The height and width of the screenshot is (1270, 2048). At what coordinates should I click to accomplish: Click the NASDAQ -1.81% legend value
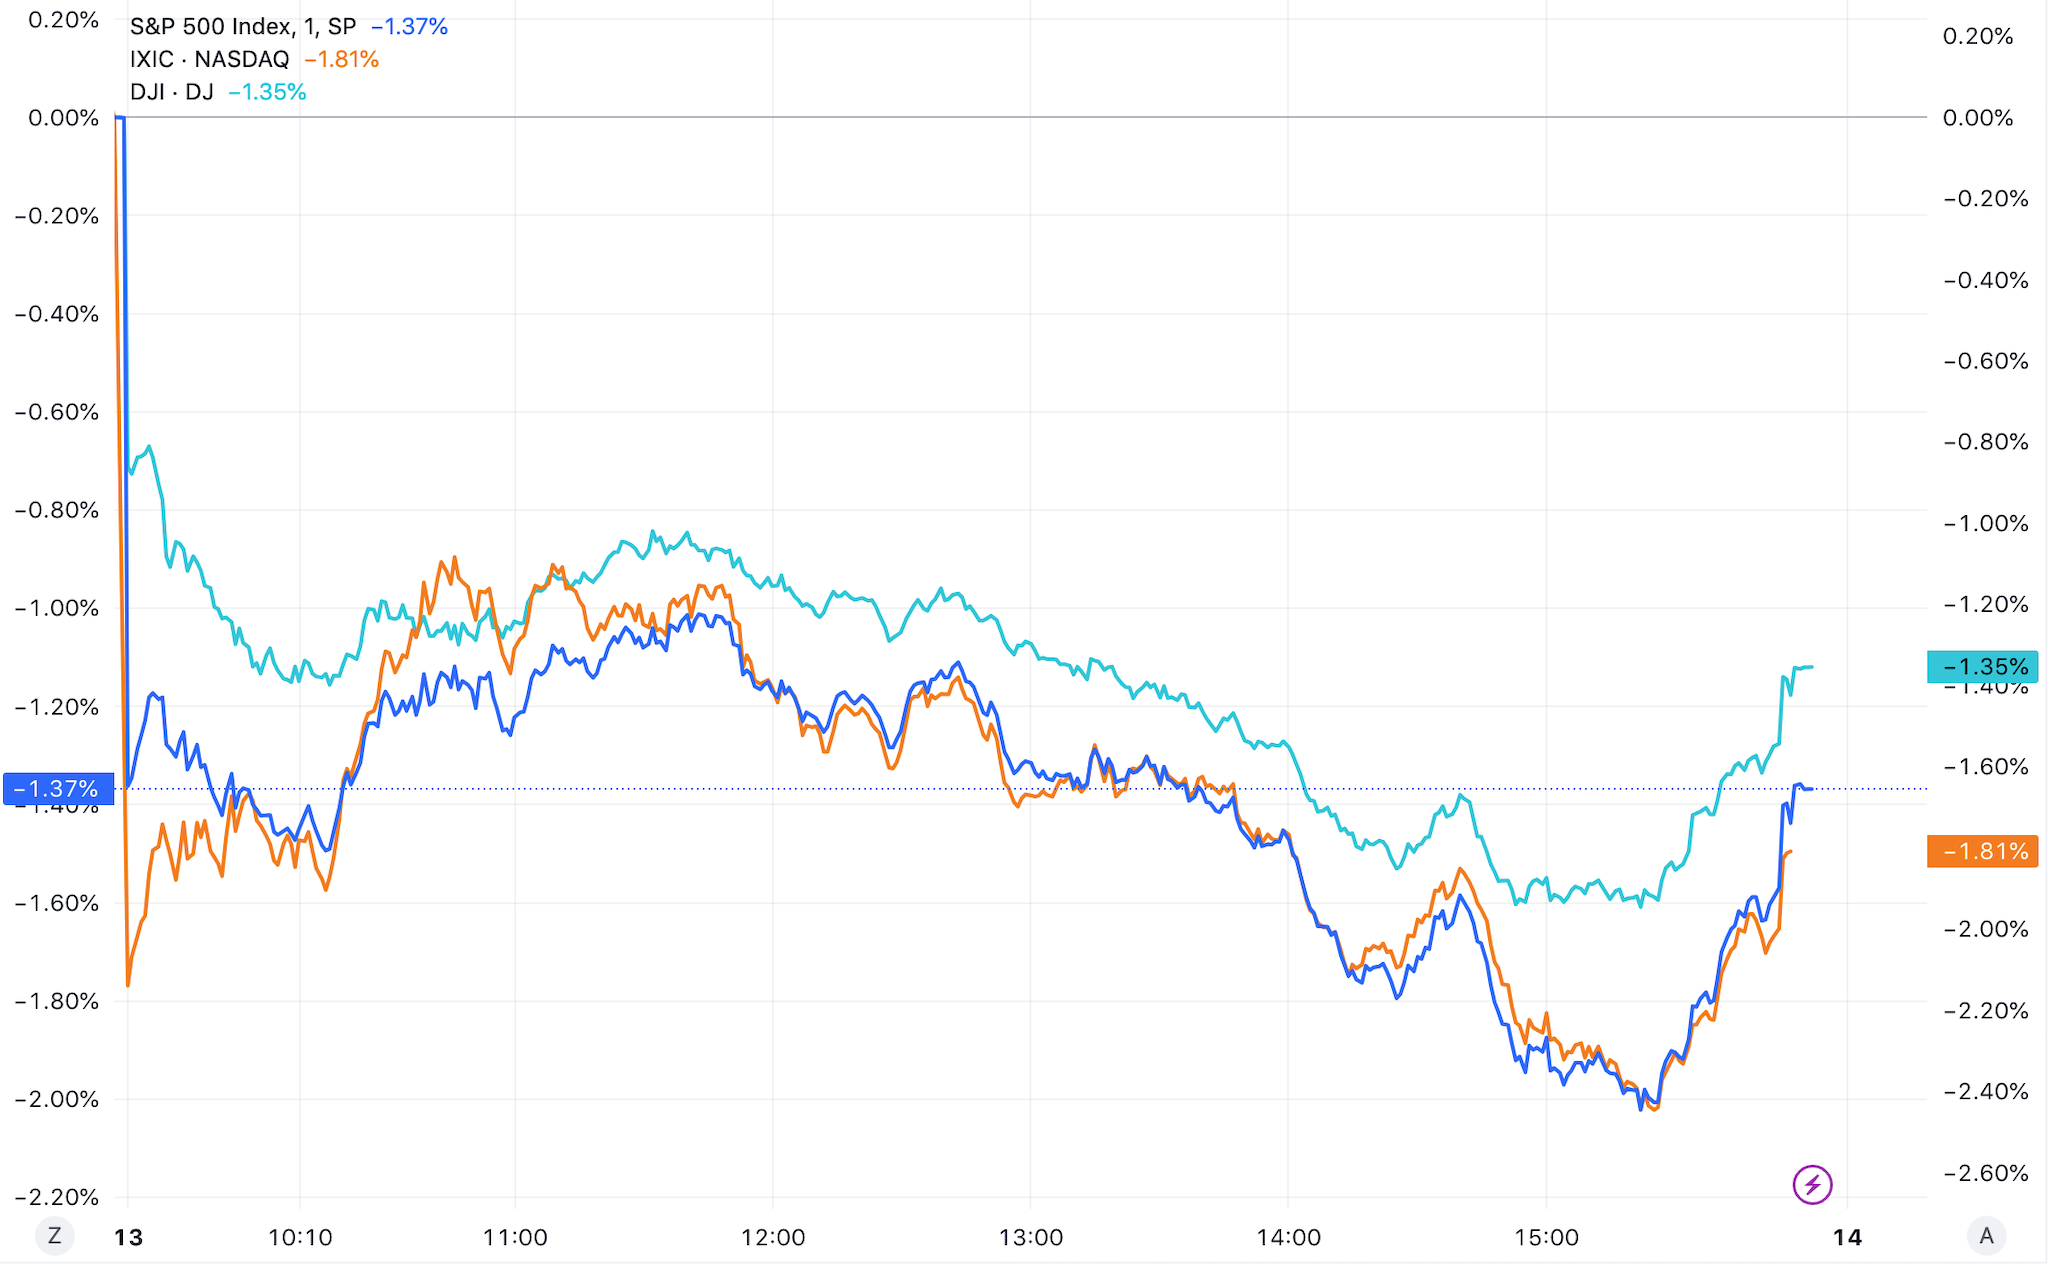coord(342,60)
